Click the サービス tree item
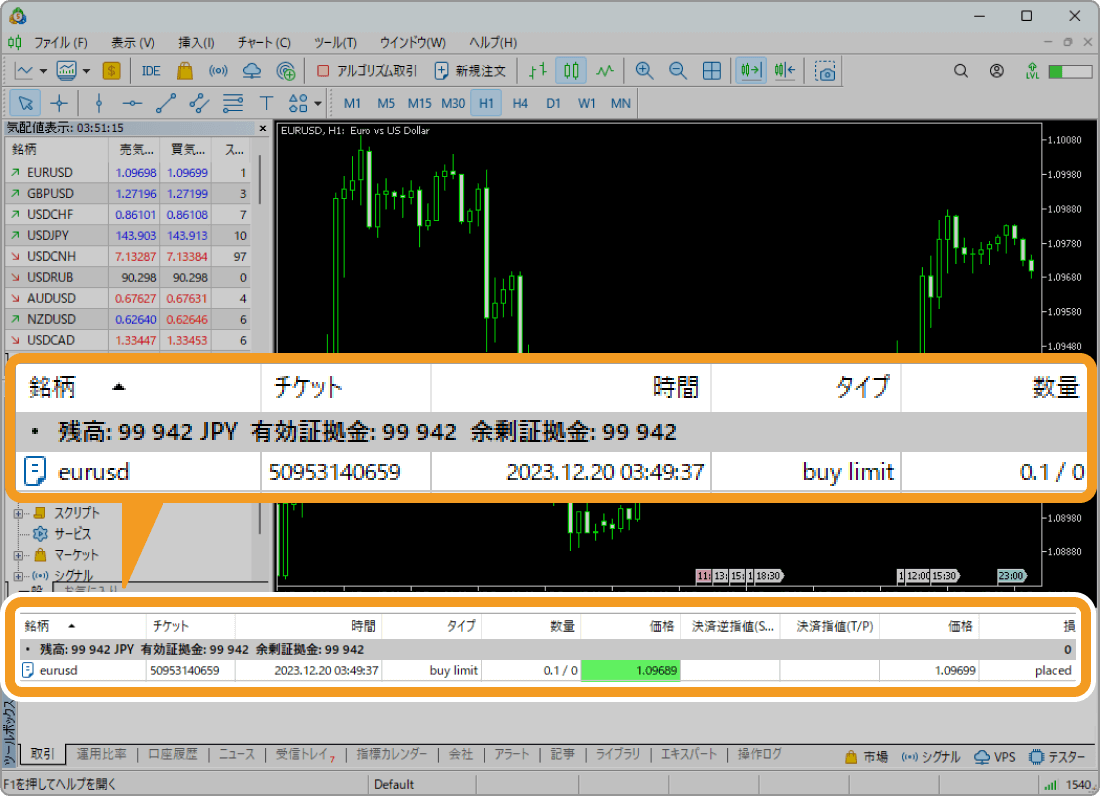Viewport: 1100px width, 796px height. (72, 534)
